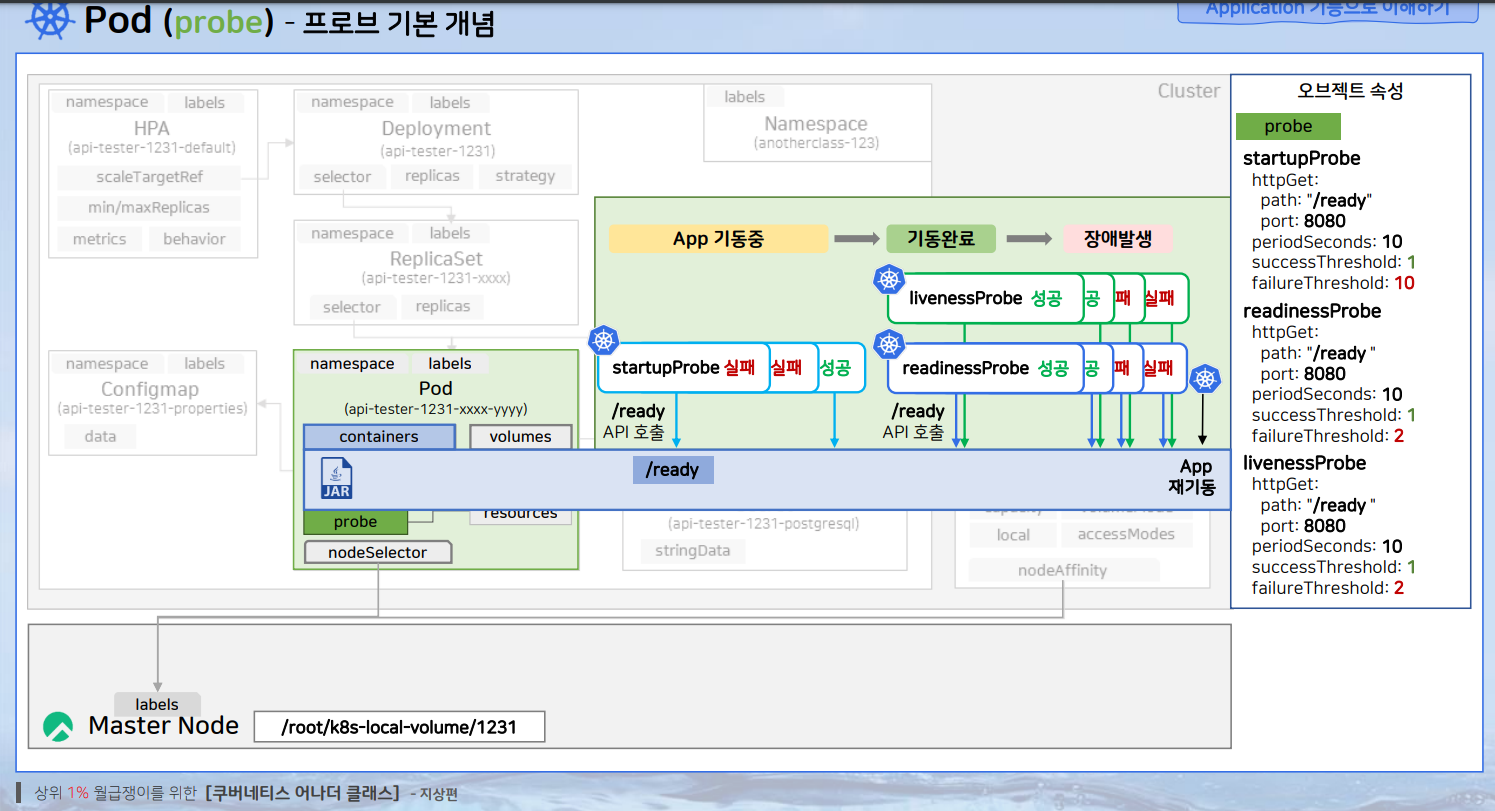Screen dimensions: 1495x811
Task: Select the green 기동완료 stage
Action: 941,239
